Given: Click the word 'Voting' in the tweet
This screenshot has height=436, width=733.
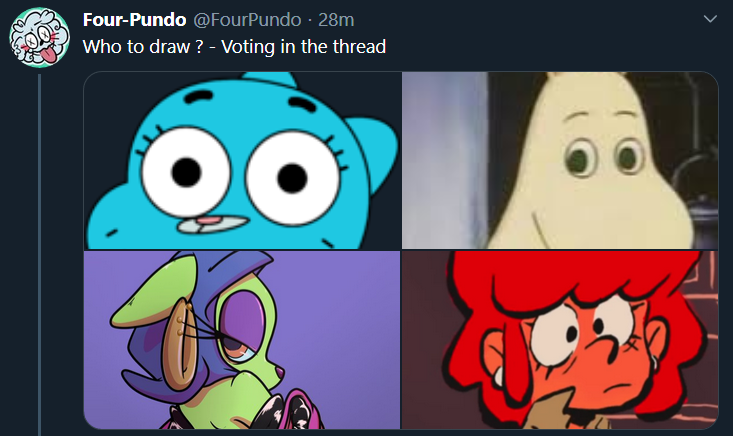Looking at the screenshot, I should [248, 47].
